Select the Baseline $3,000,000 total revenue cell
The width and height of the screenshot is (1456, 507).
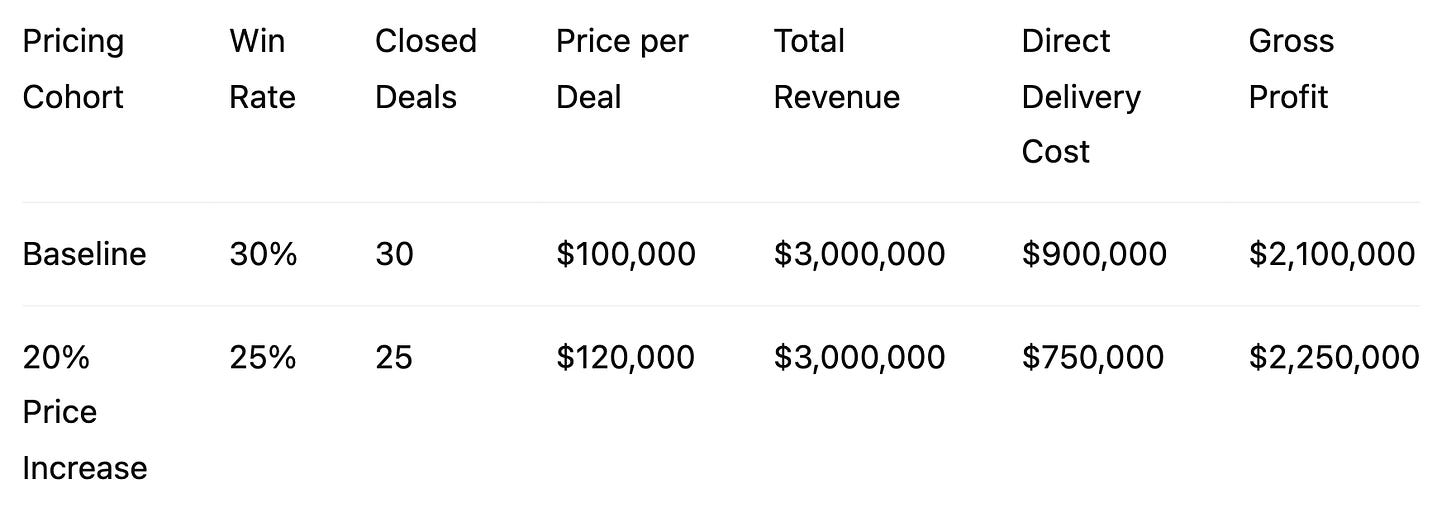pos(859,254)
